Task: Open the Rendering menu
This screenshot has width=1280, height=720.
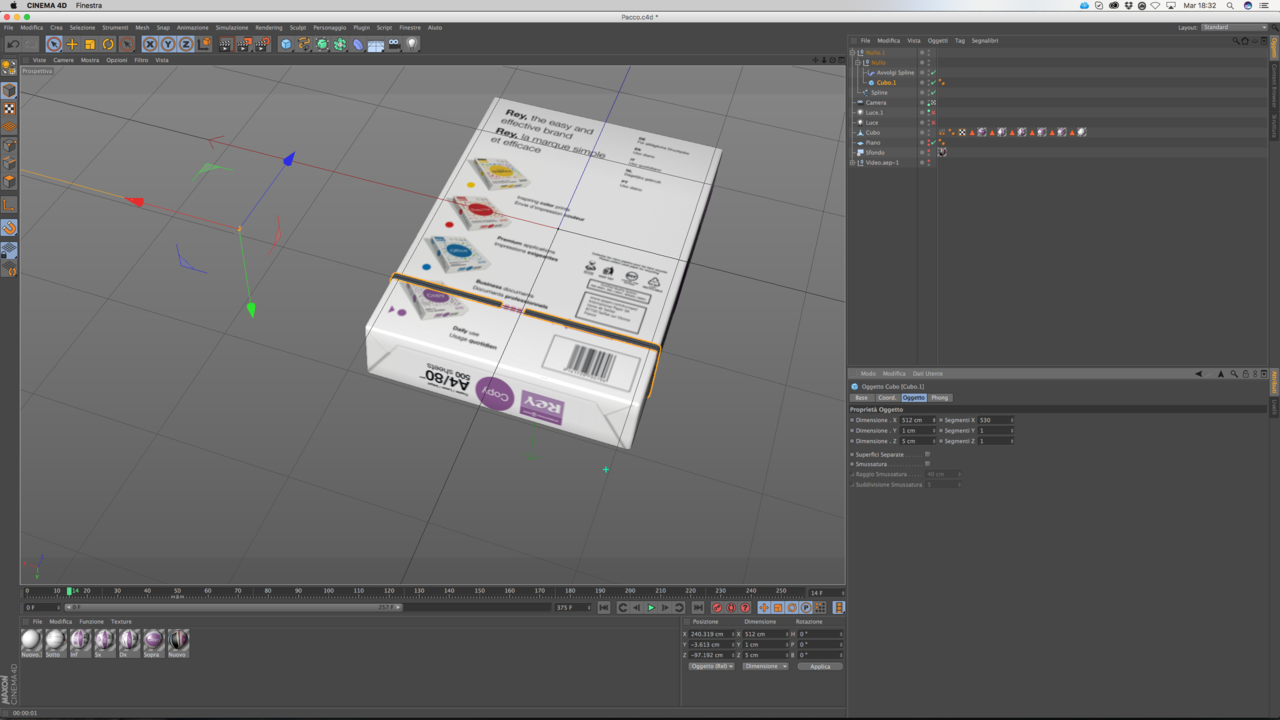Action: pos(268,28)
